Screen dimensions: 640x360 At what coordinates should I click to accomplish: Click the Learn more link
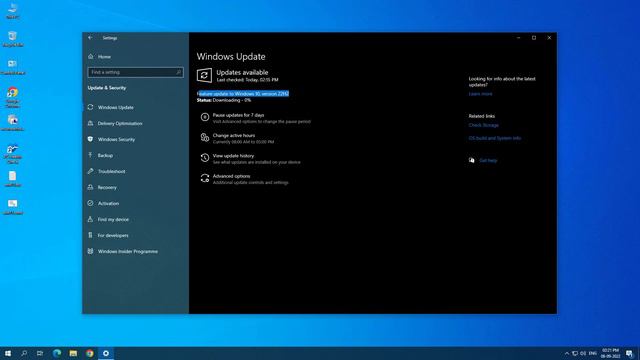tap(480, 94)
